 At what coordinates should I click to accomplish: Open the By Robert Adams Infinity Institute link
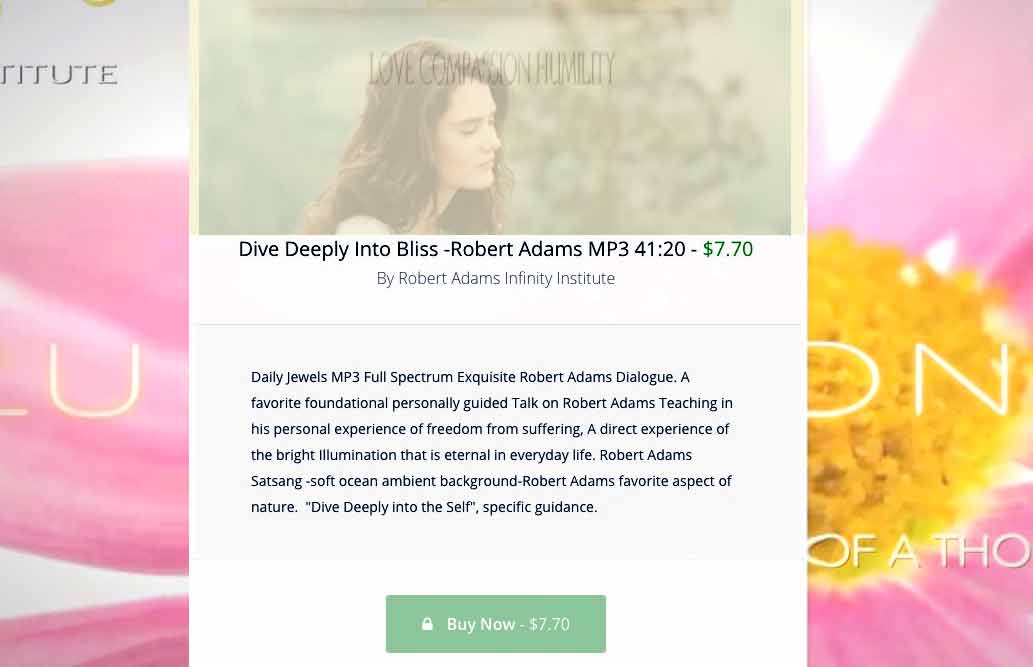495,278
